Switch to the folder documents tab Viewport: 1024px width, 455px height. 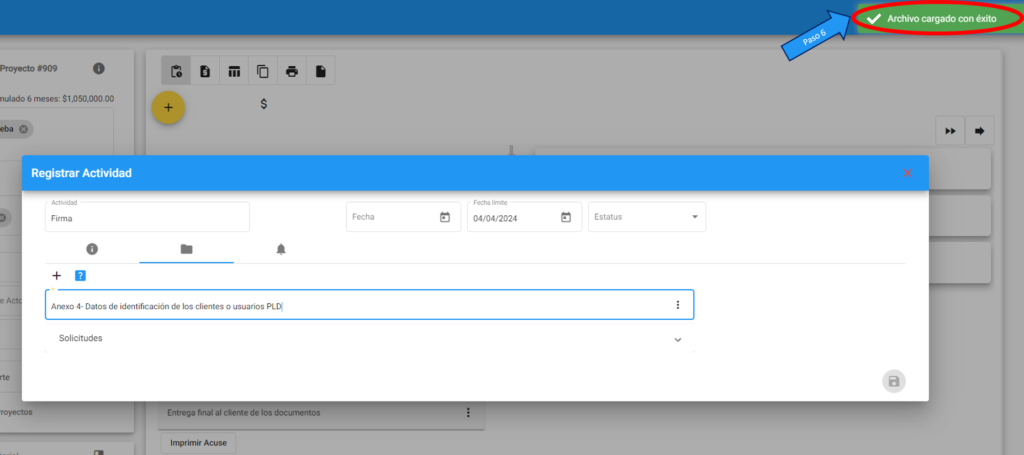pyautogui.click(x=187, y=249)
